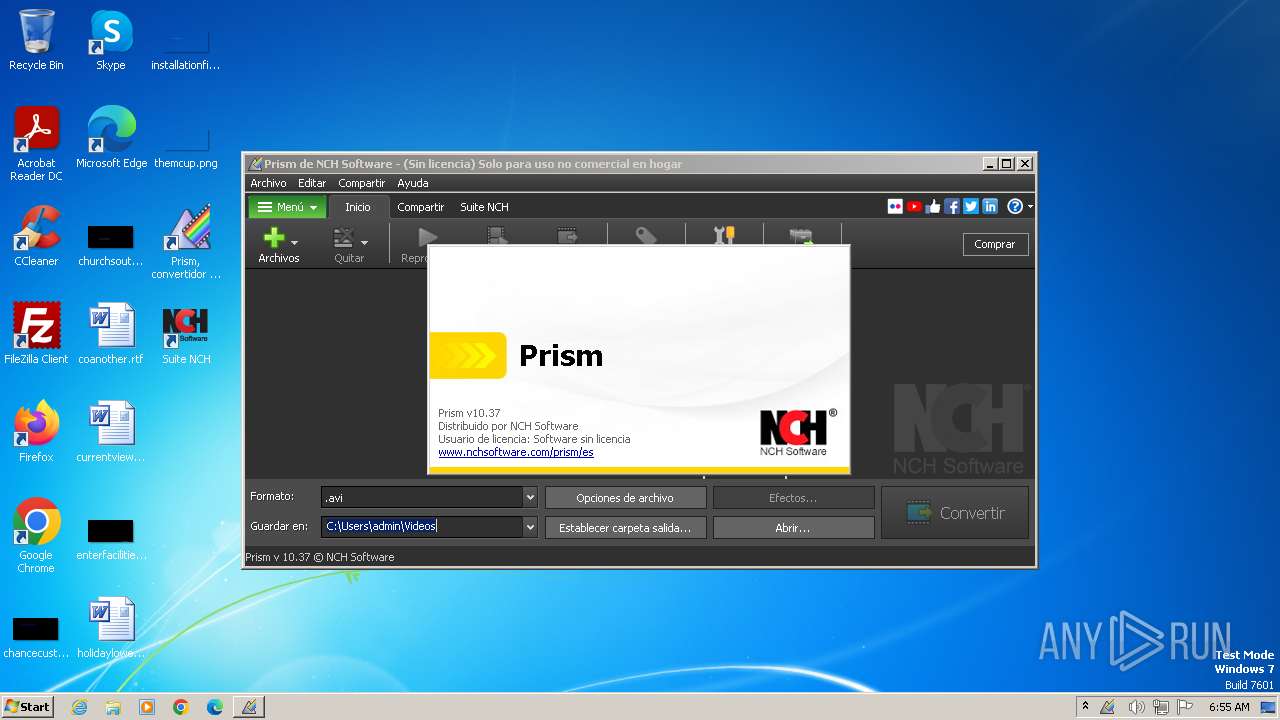
Task: Open the Twitter share icon
Action: (971, 206)
